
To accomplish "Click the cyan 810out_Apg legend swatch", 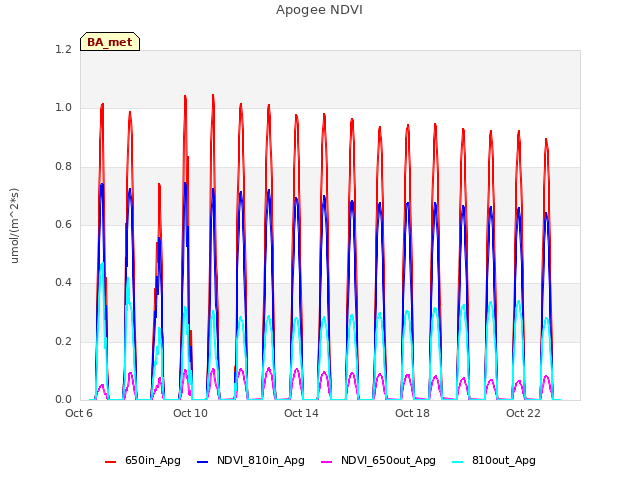I will (458, 462).
